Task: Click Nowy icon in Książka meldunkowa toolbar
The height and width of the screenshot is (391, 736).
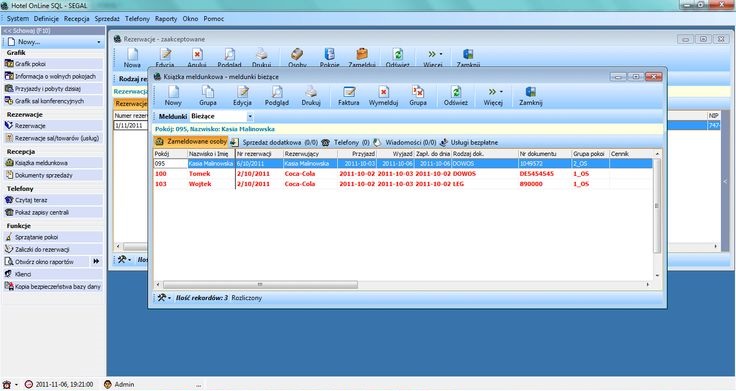Action: point(173,96)
